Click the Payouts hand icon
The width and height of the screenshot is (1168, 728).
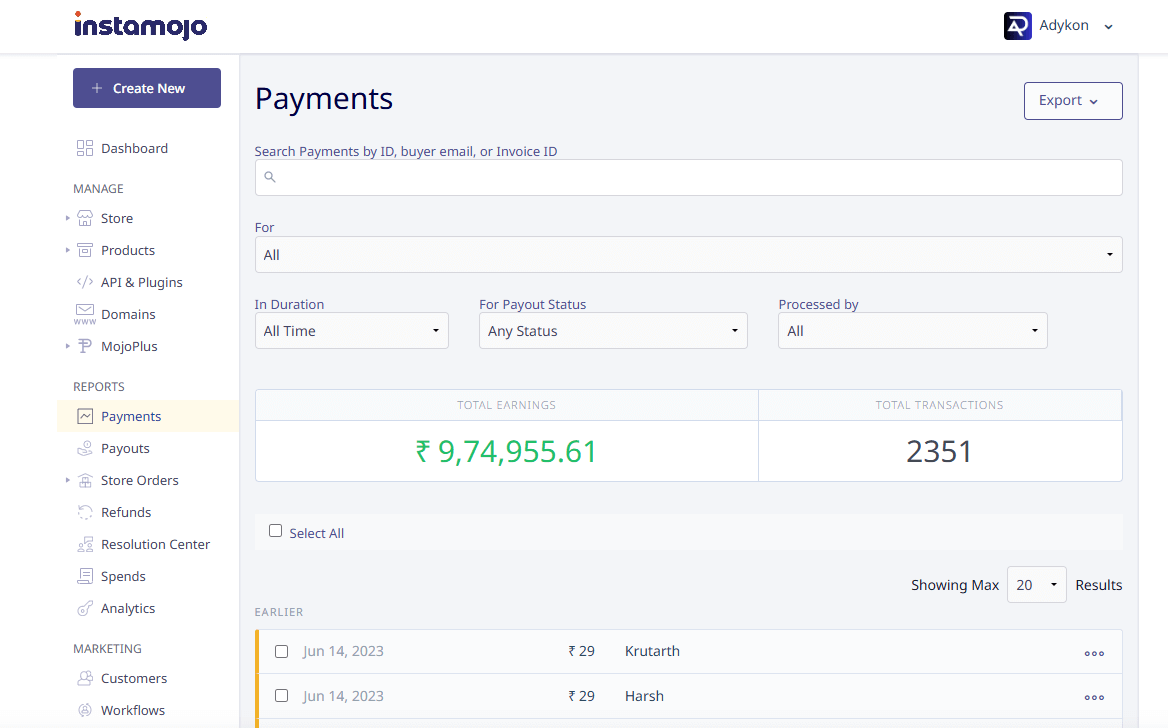[x=85, y=448]
